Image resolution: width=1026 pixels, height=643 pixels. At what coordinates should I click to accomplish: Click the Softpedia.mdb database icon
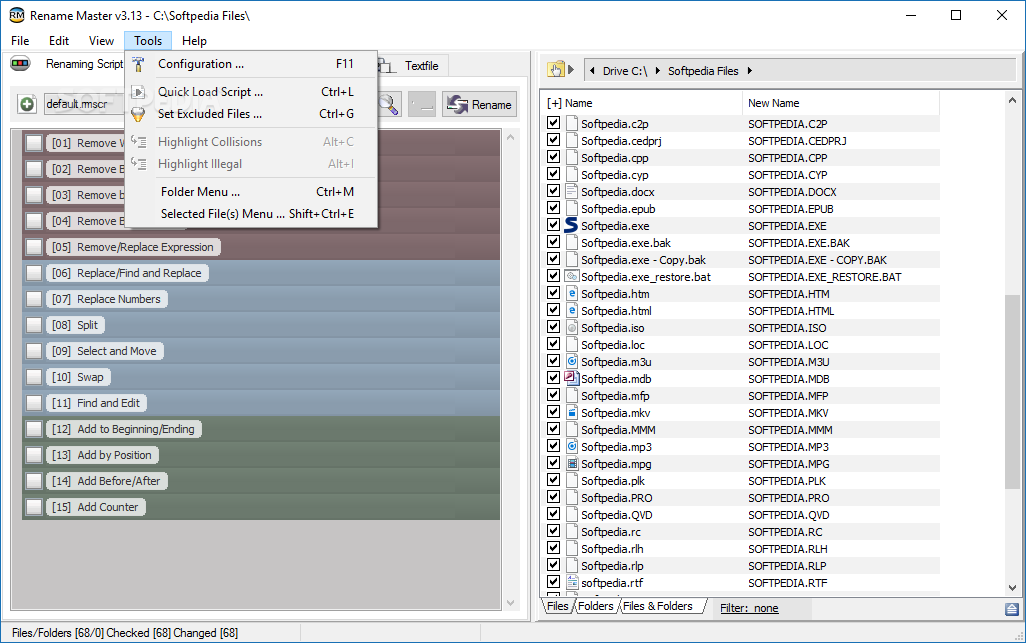pos(571,379)
